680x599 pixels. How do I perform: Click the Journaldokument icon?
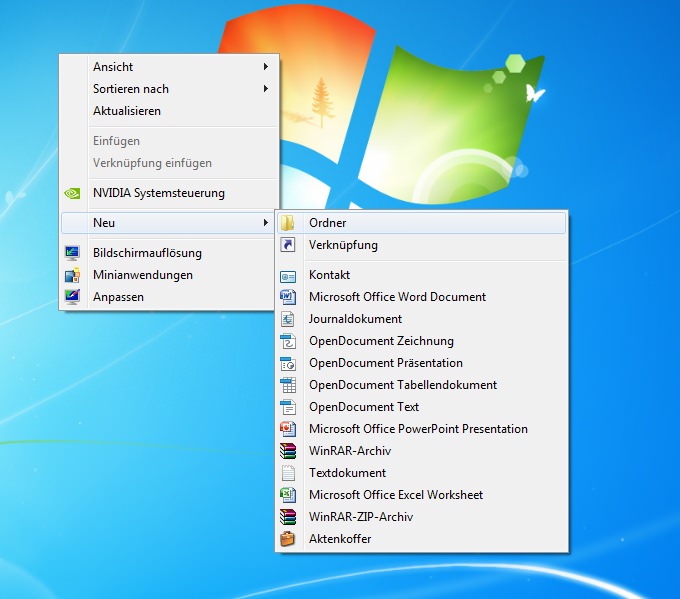288,319
